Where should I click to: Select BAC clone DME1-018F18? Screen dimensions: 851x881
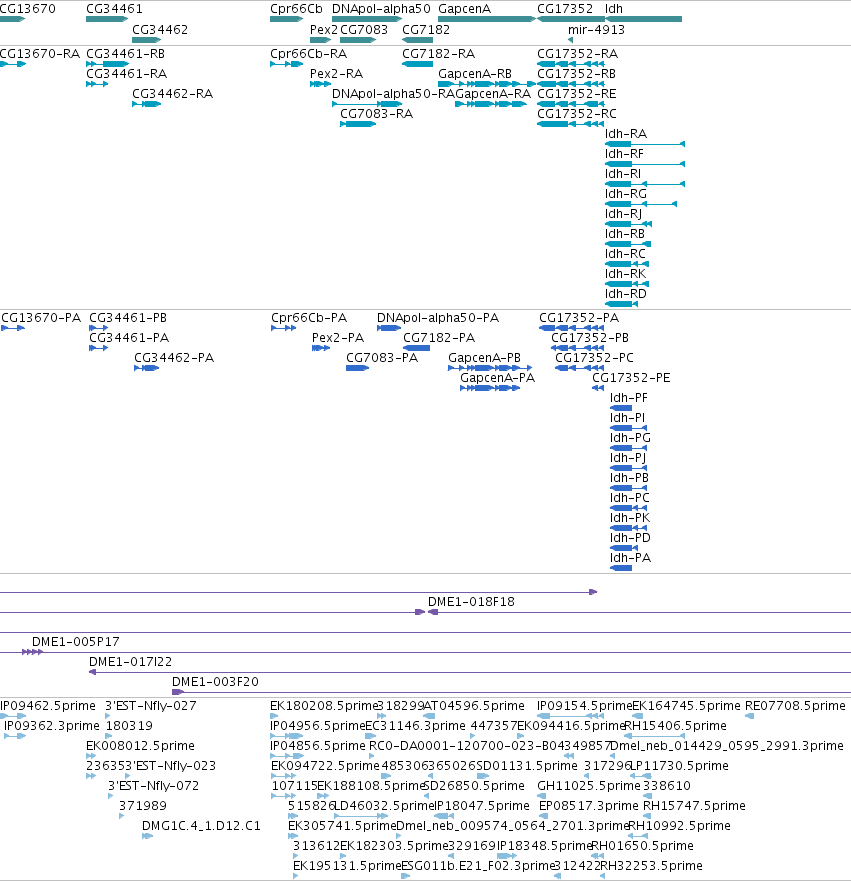471,602
